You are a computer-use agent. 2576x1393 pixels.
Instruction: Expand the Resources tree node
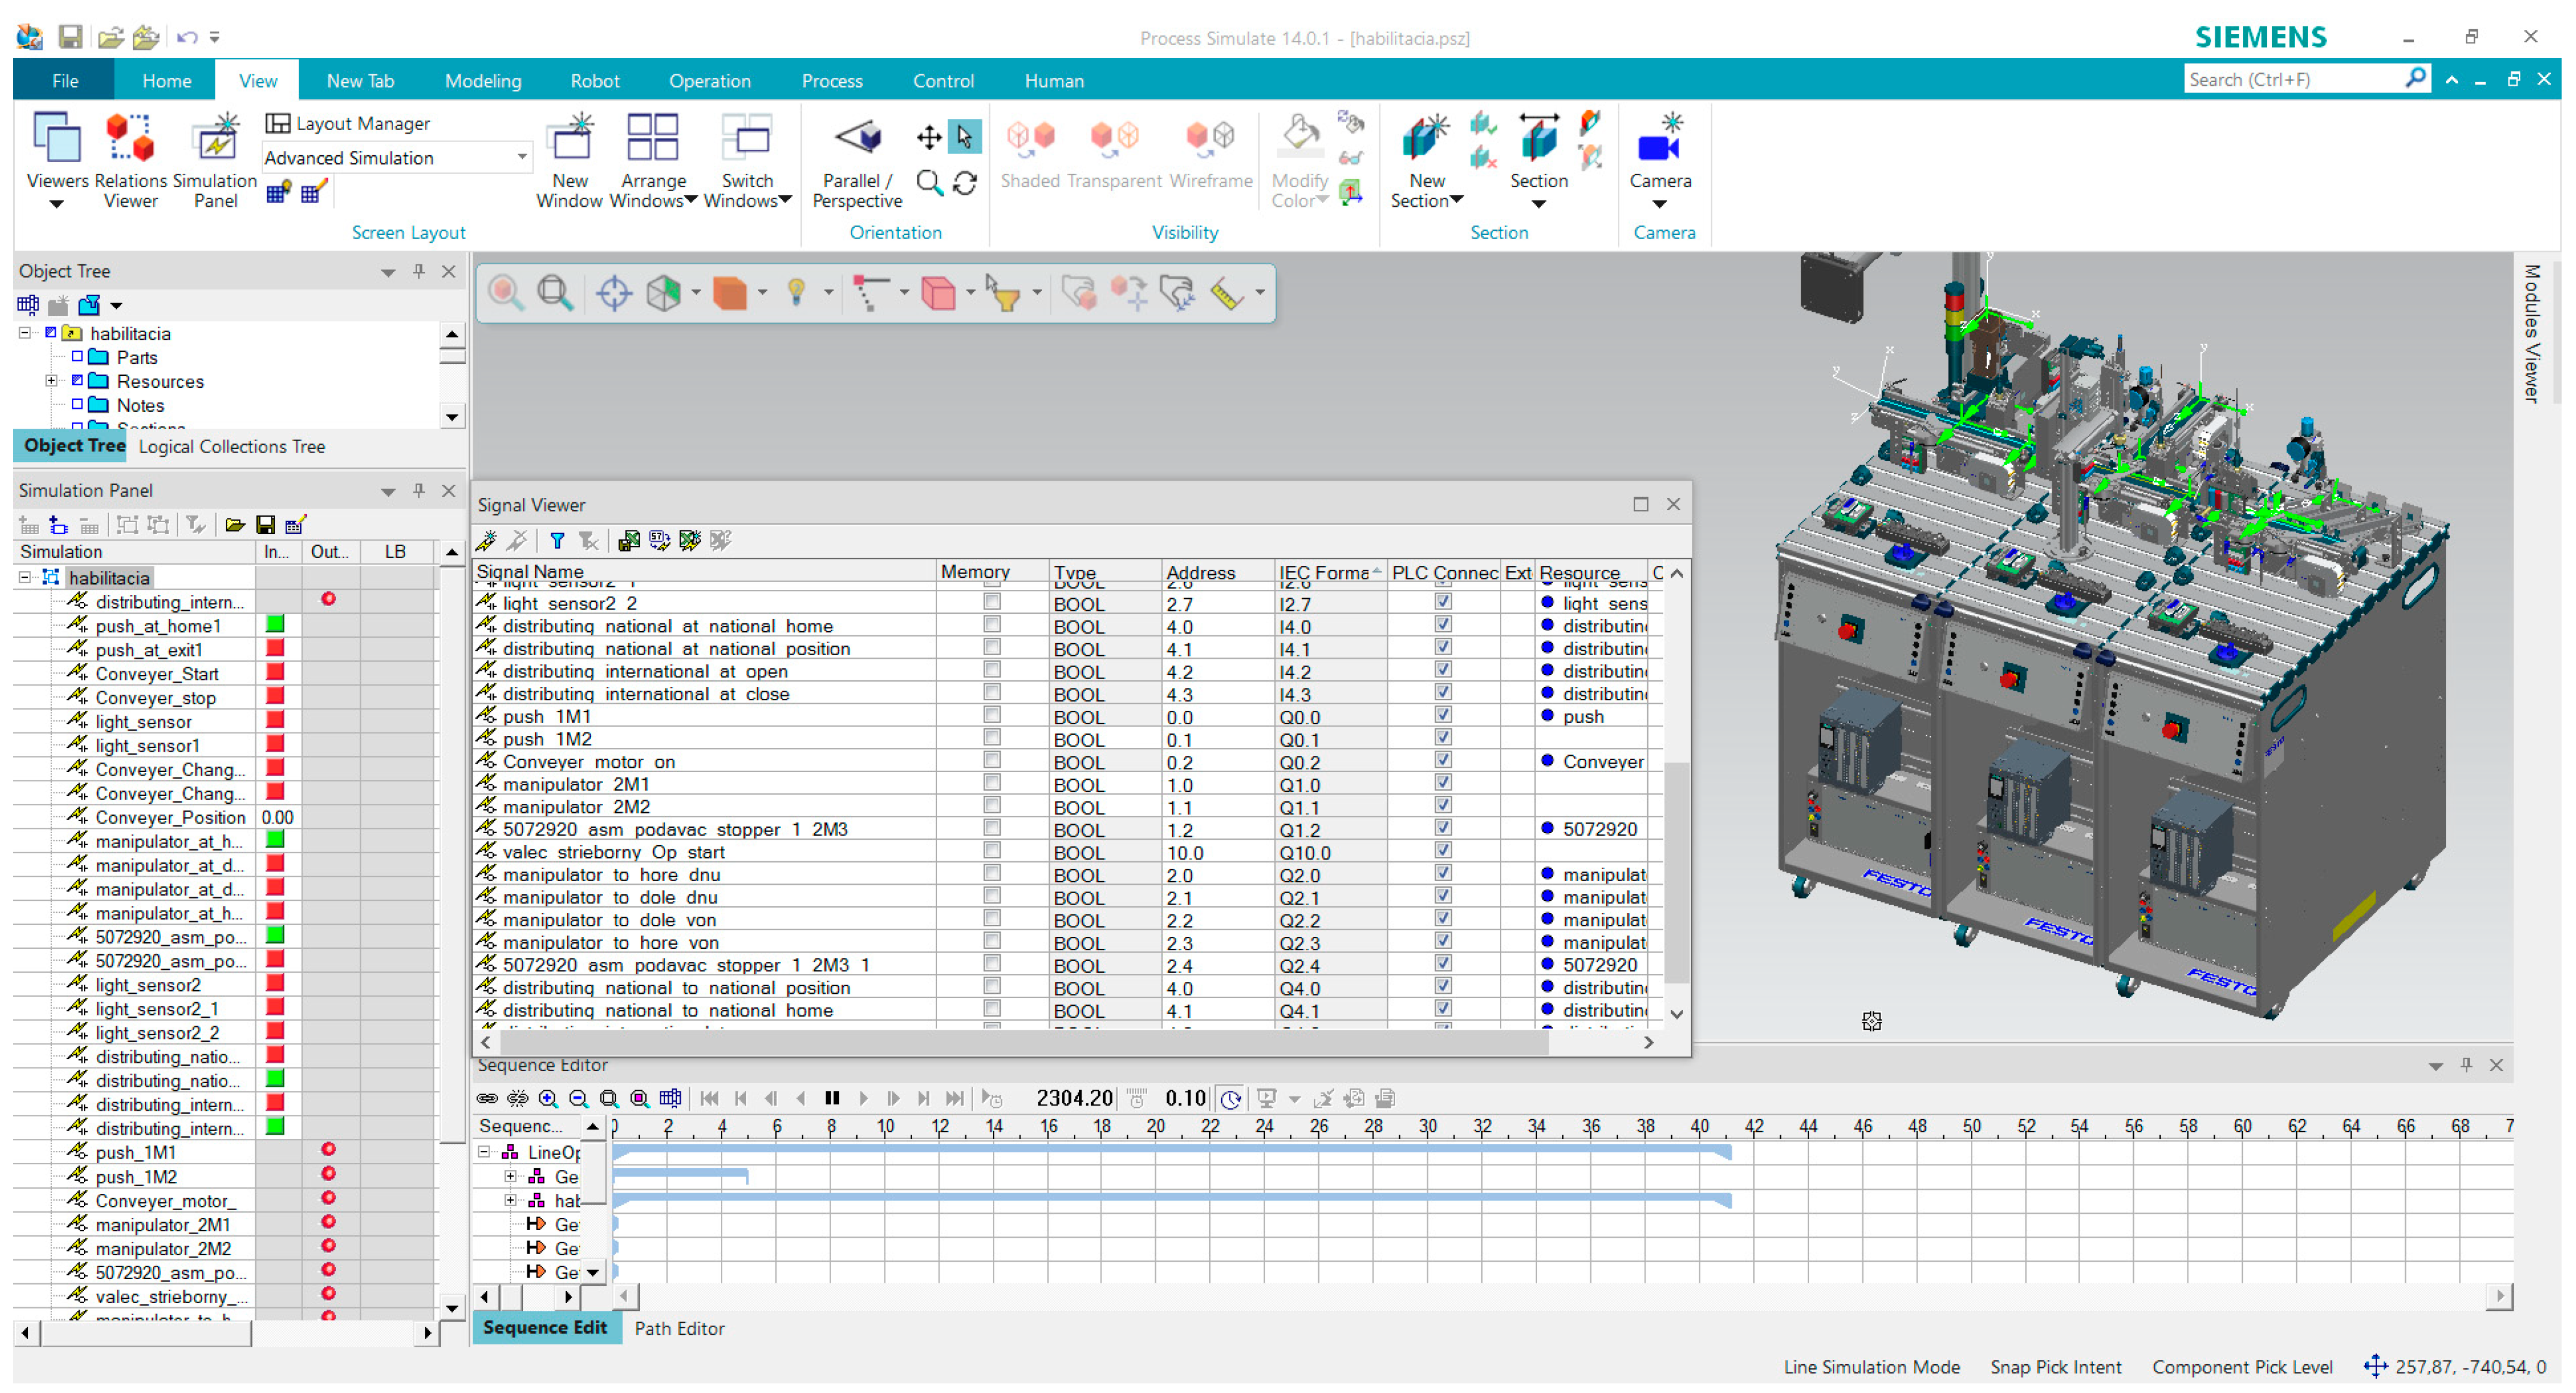[51, 381]
